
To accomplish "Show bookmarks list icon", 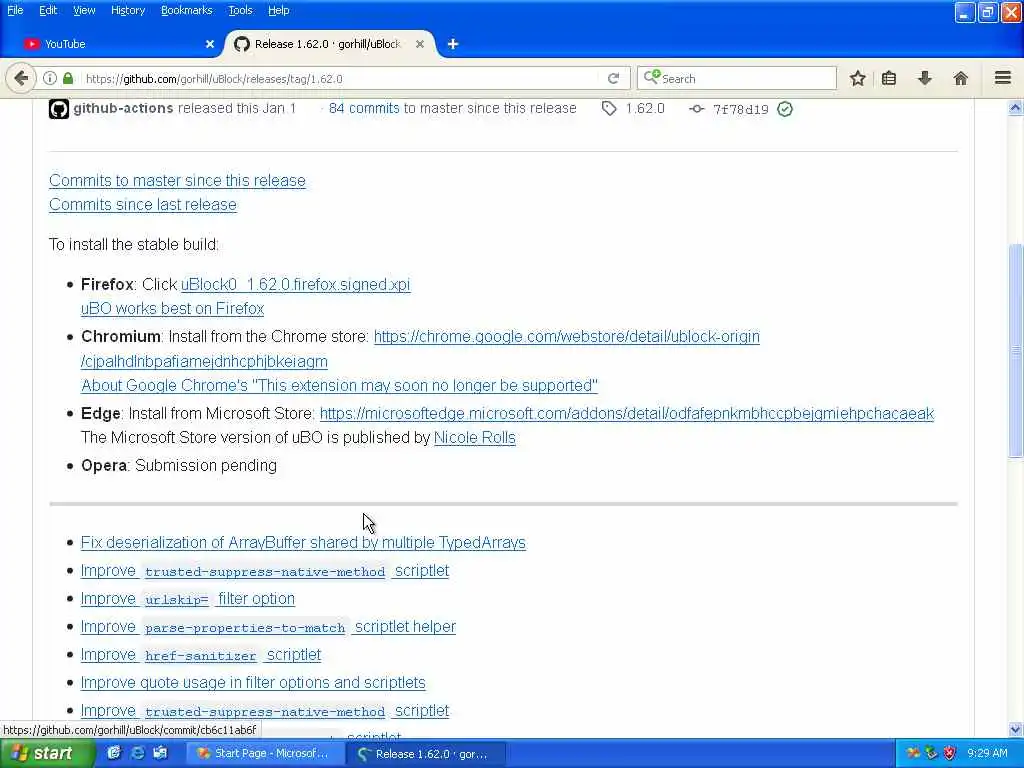I will coord(889,78).
